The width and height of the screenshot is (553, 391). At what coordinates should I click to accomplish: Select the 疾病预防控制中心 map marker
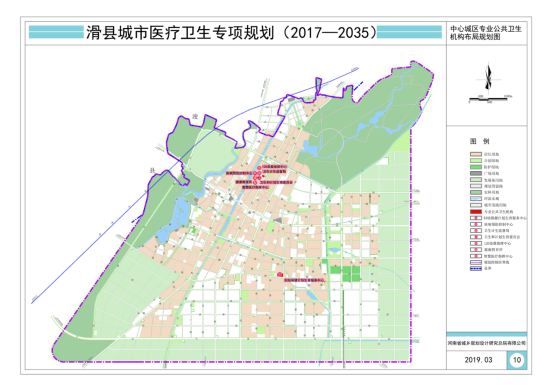pyautogui.click(x=255, y=173)
